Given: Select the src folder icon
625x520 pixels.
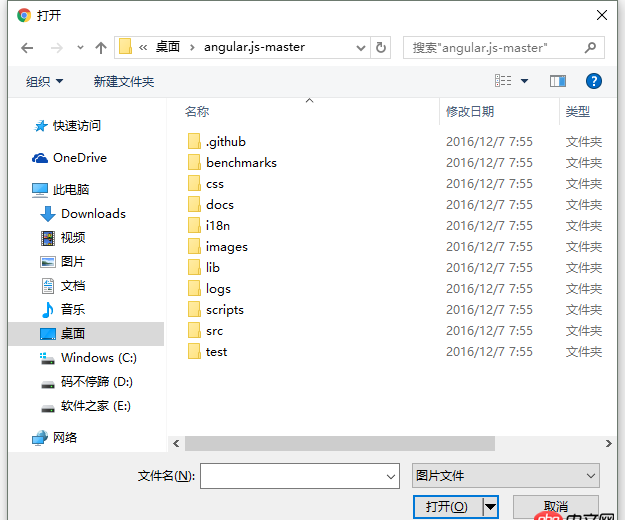Looking at the screenshot, I should click(194, 331).
